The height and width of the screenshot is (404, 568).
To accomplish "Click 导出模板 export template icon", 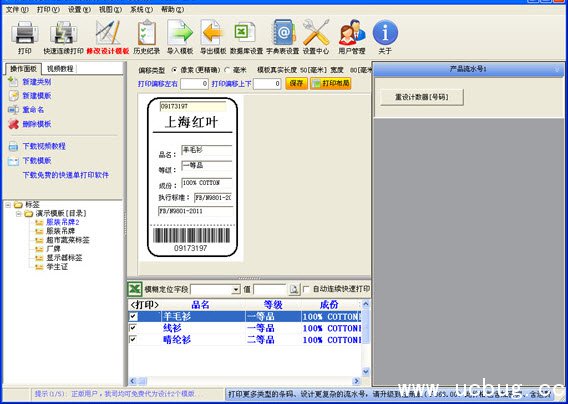I will point(213,33).
